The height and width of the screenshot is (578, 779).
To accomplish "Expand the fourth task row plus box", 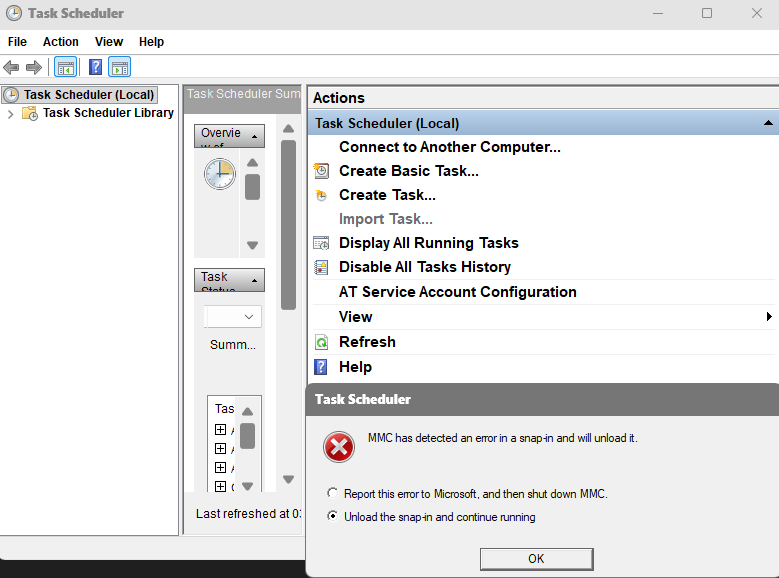I will [x=220, y=486].
